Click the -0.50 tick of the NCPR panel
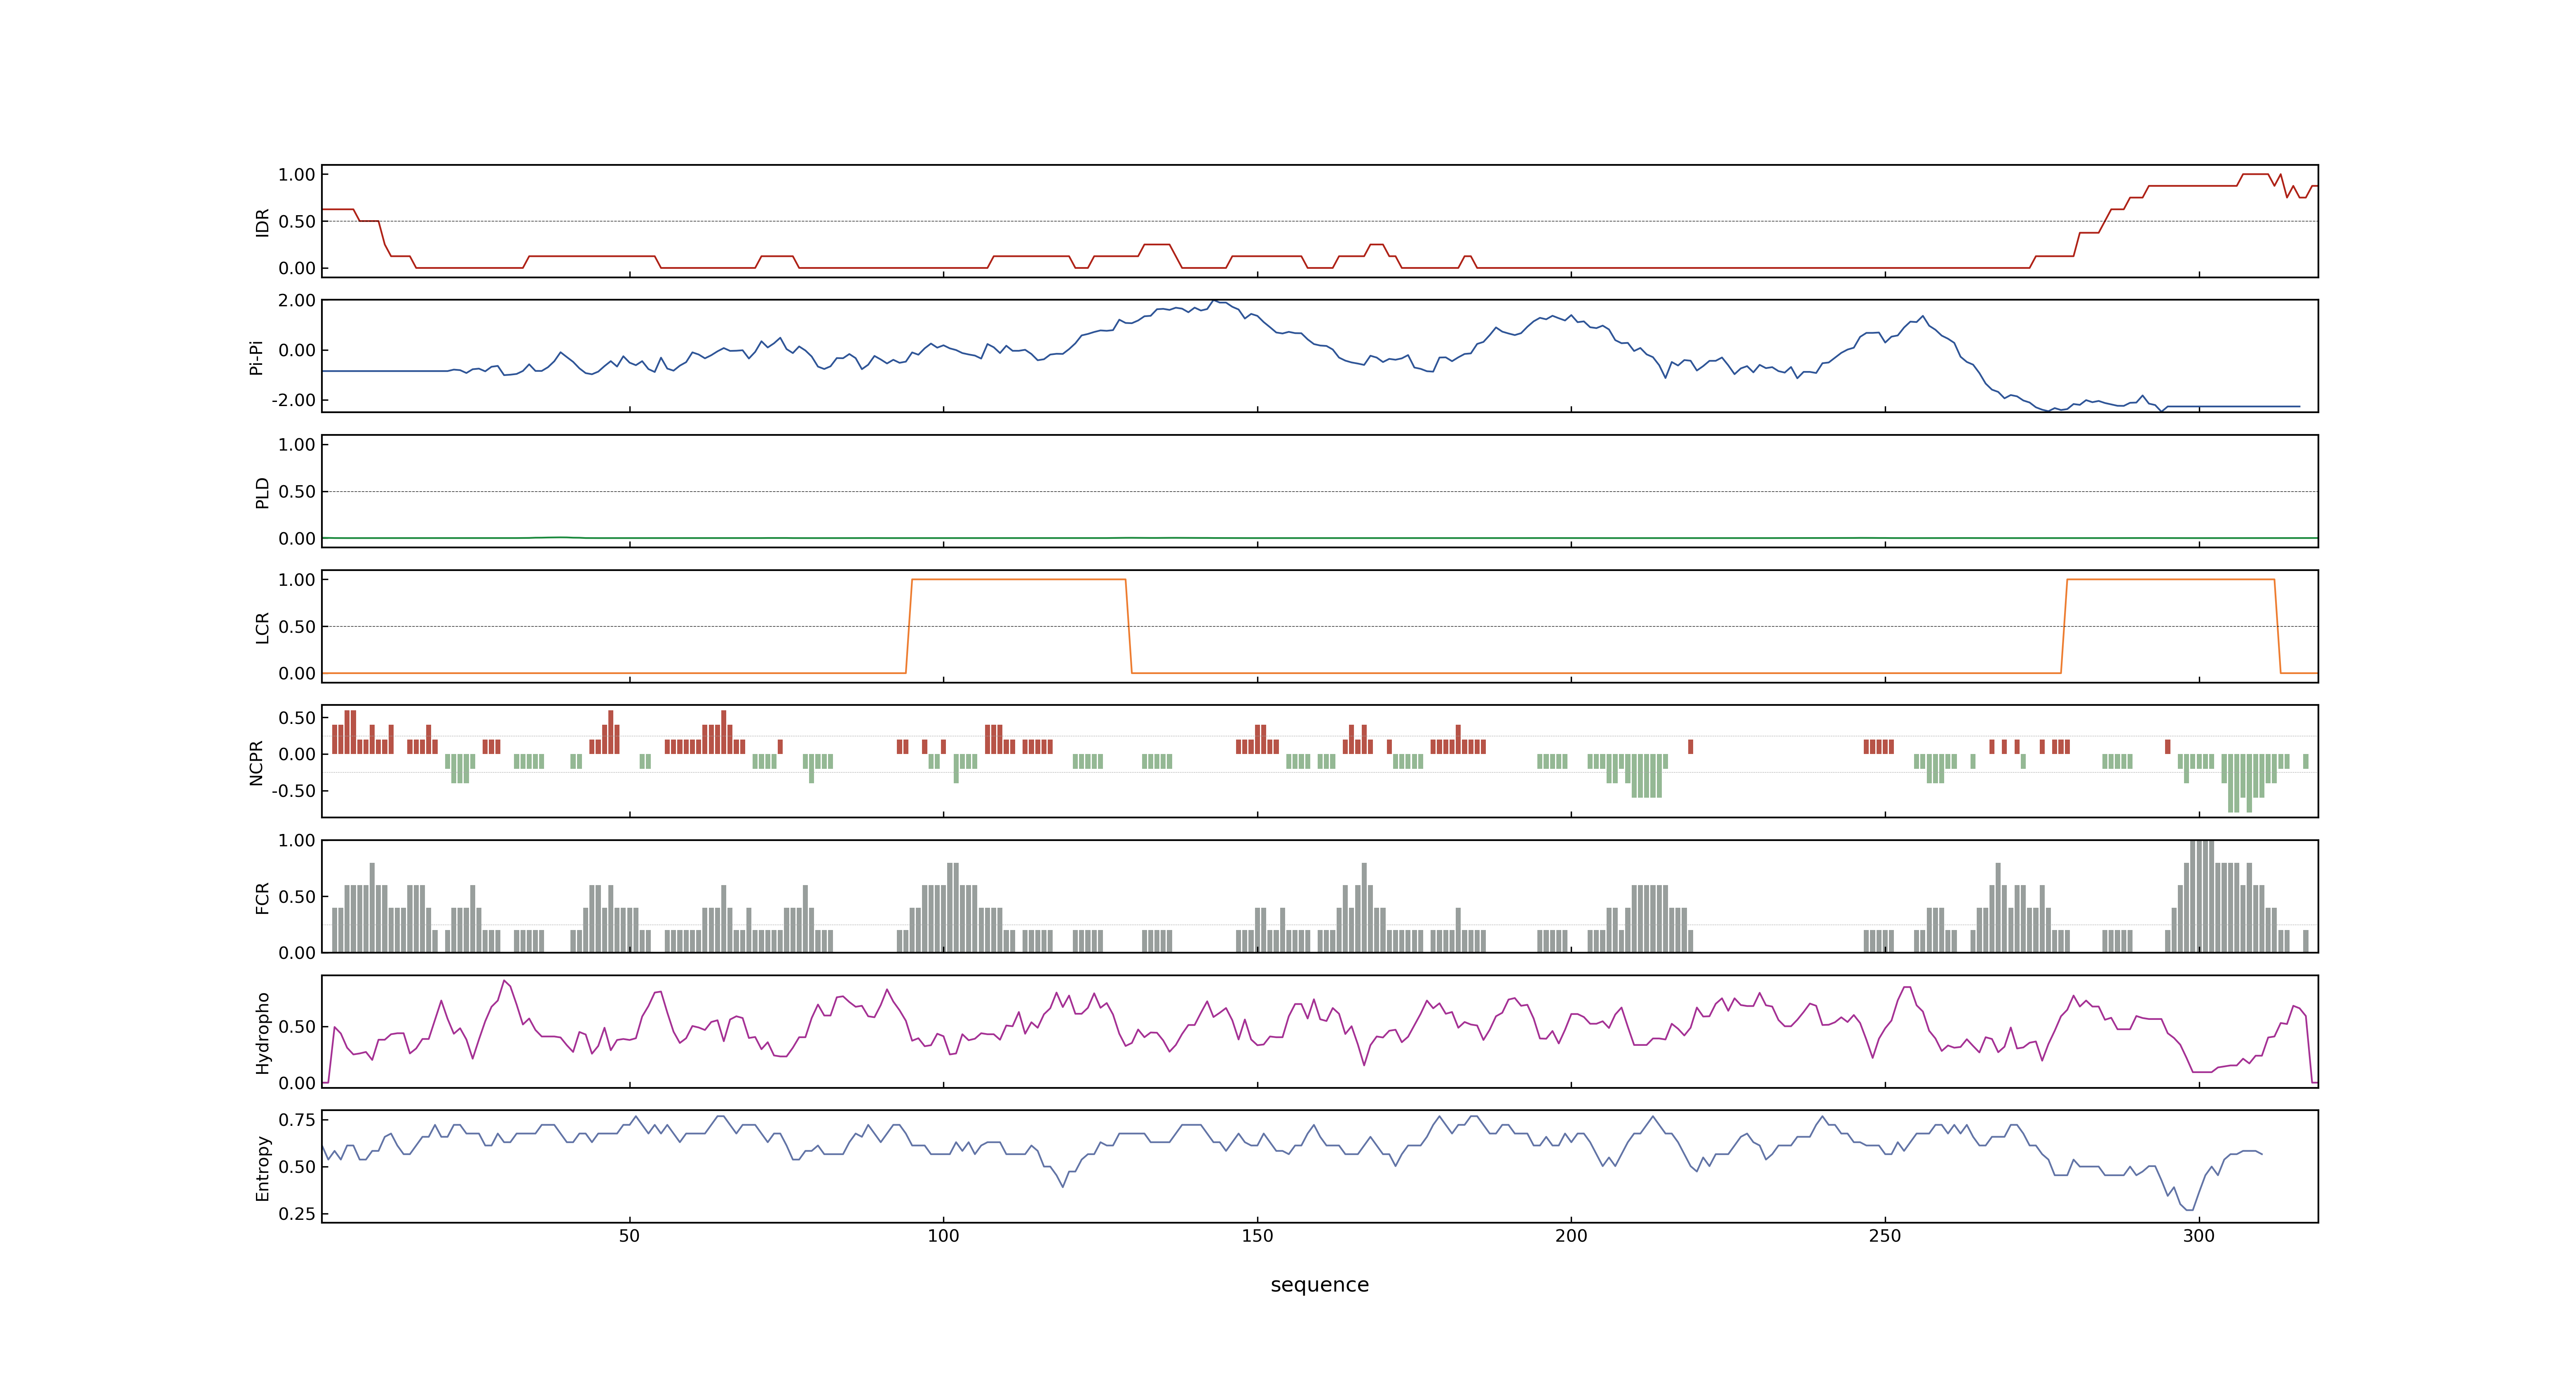Viewport: 2576px width, 1374px height. 293,791
